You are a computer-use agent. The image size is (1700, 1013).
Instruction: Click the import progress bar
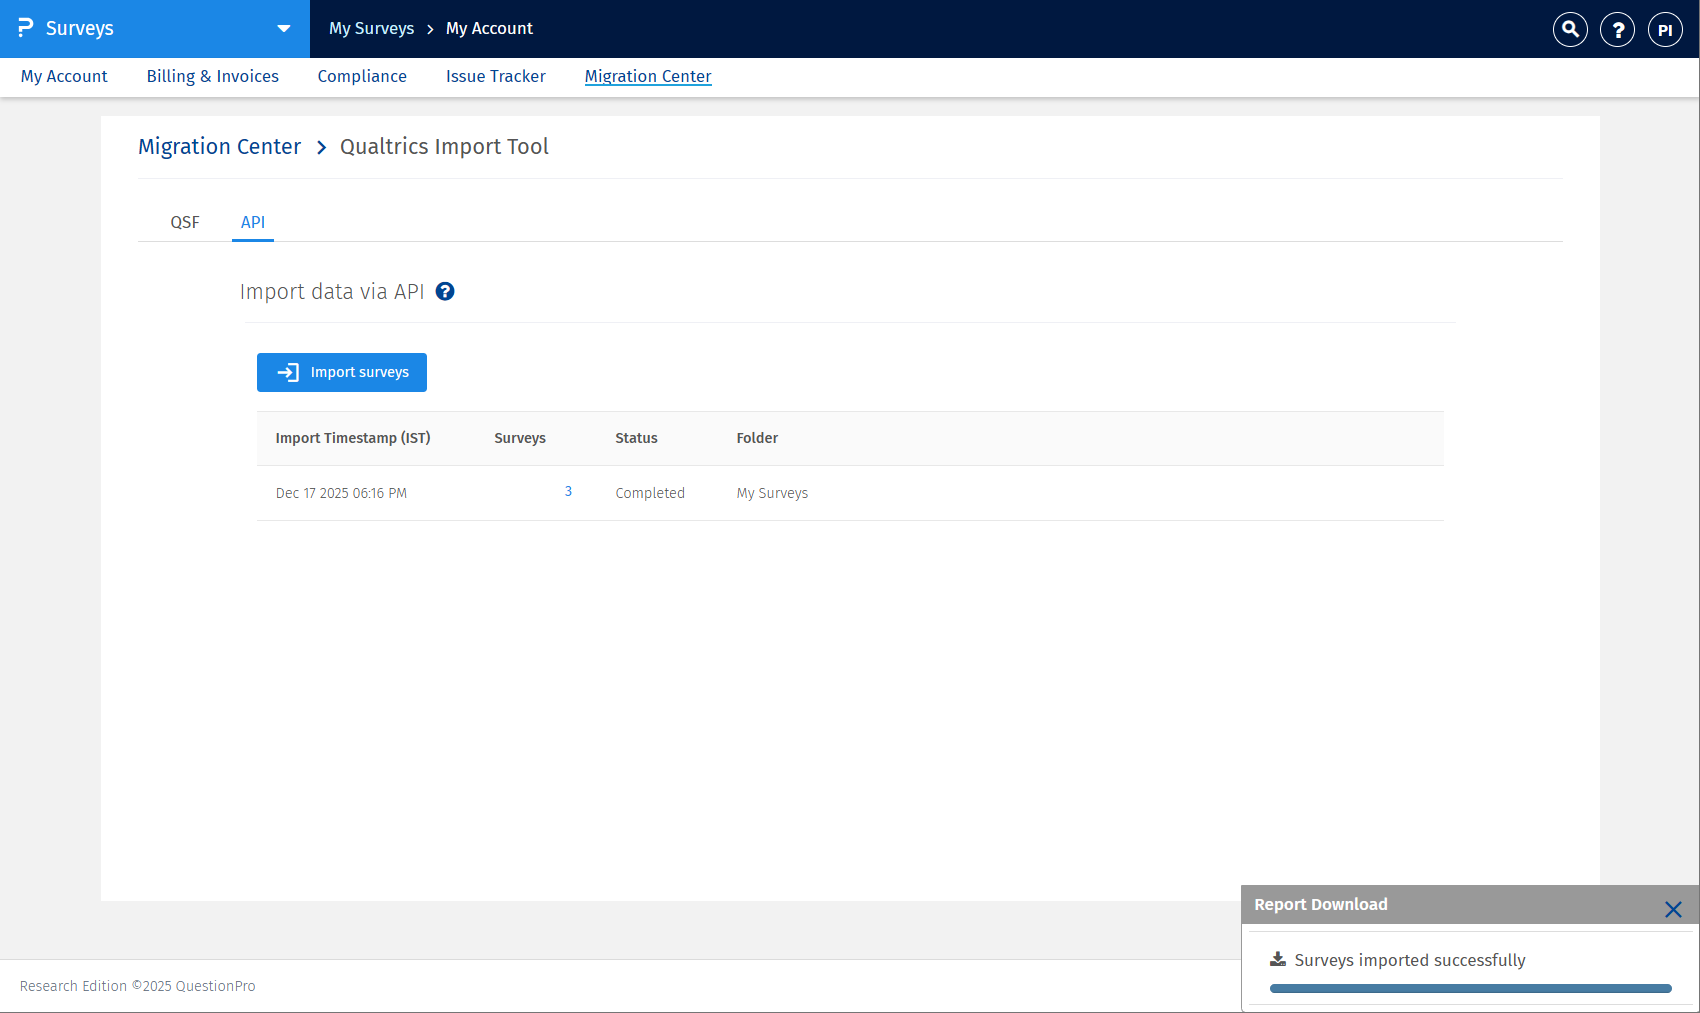(x=1470, y=988)
